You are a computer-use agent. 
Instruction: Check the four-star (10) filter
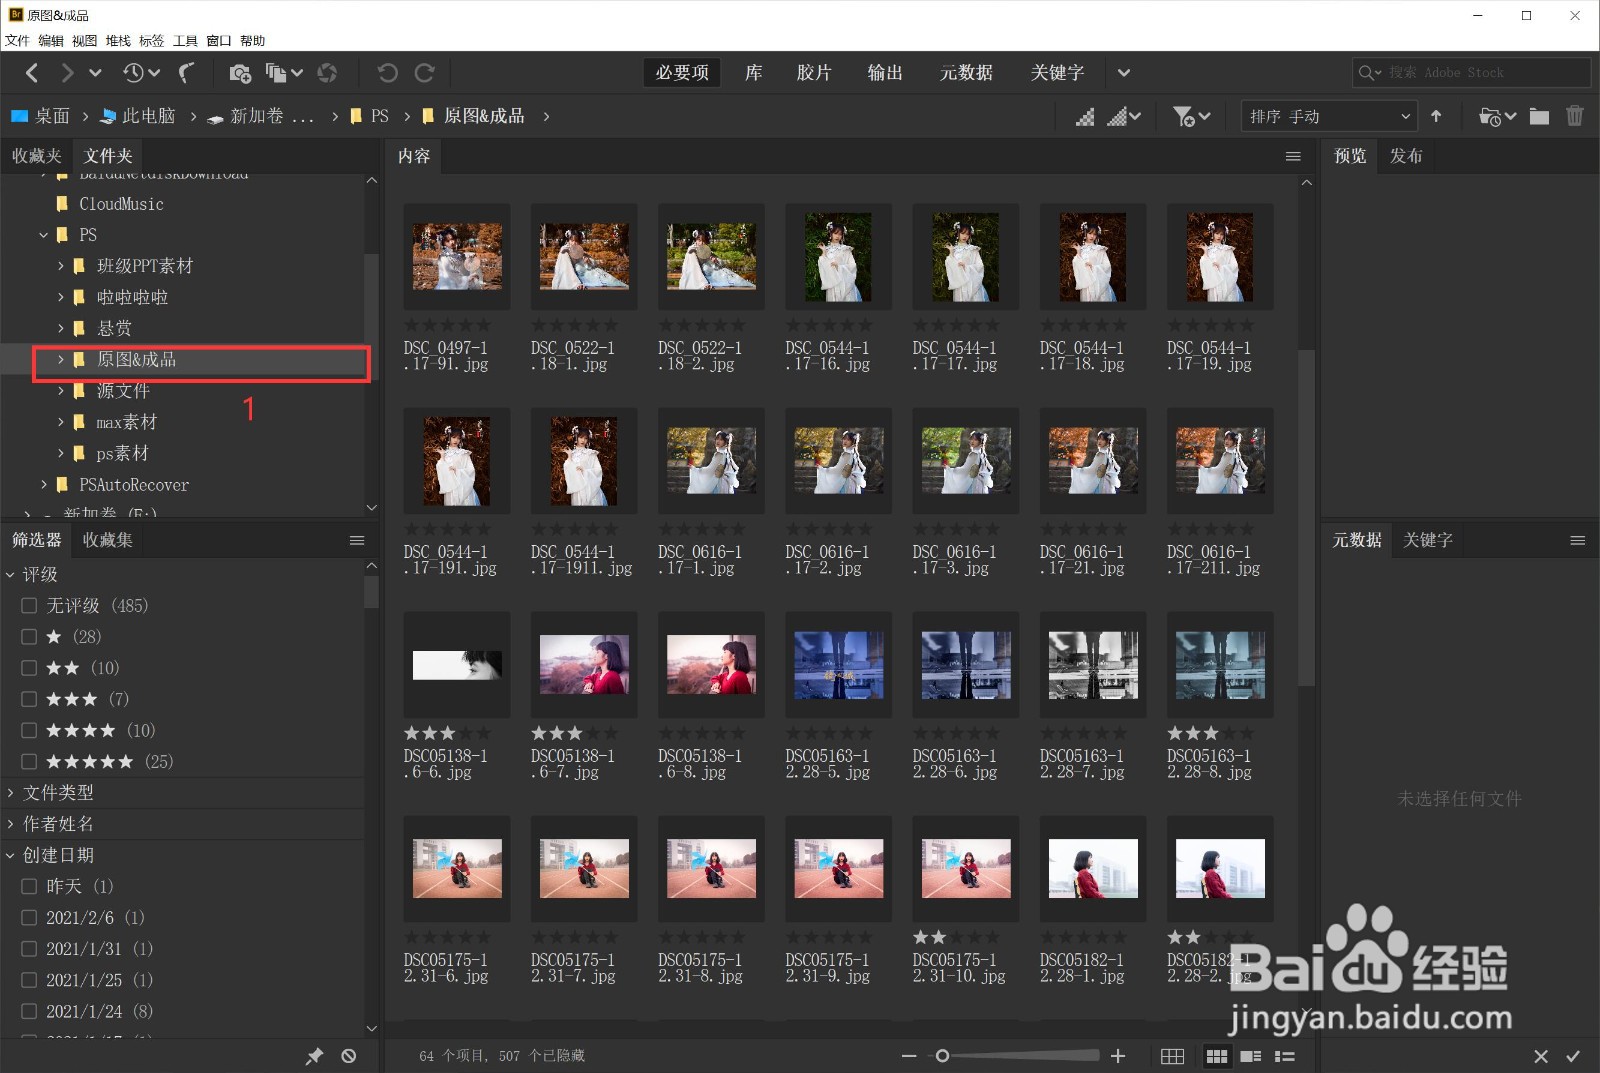click(x=29, y=730)
